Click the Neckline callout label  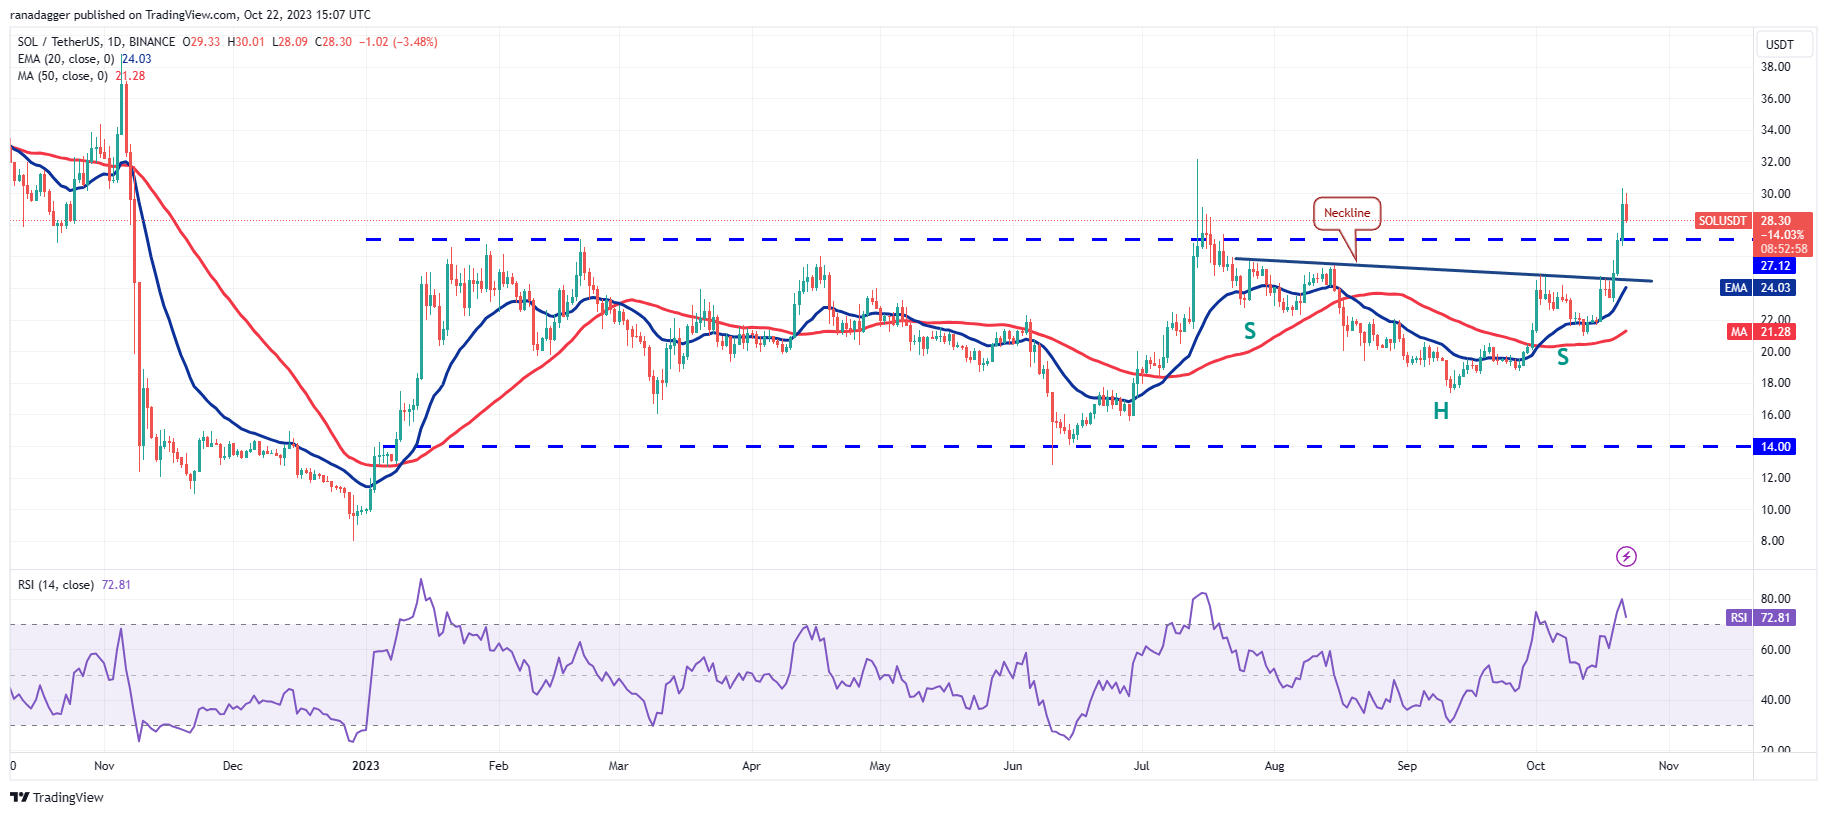(1346, 213)
